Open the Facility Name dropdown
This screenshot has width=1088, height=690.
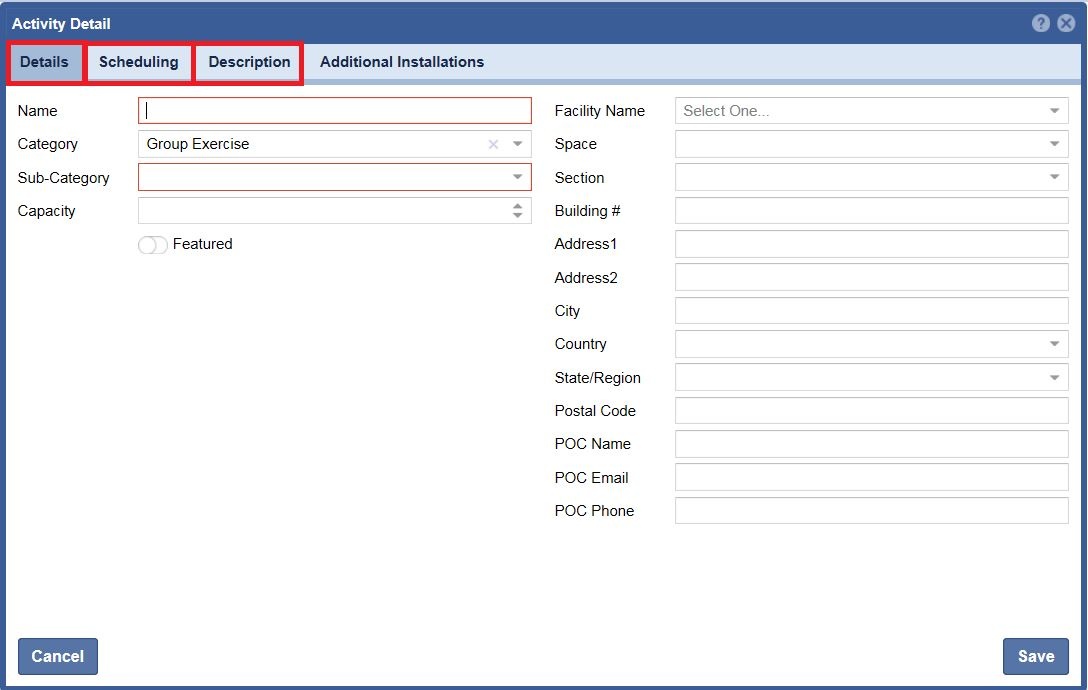1054,111
